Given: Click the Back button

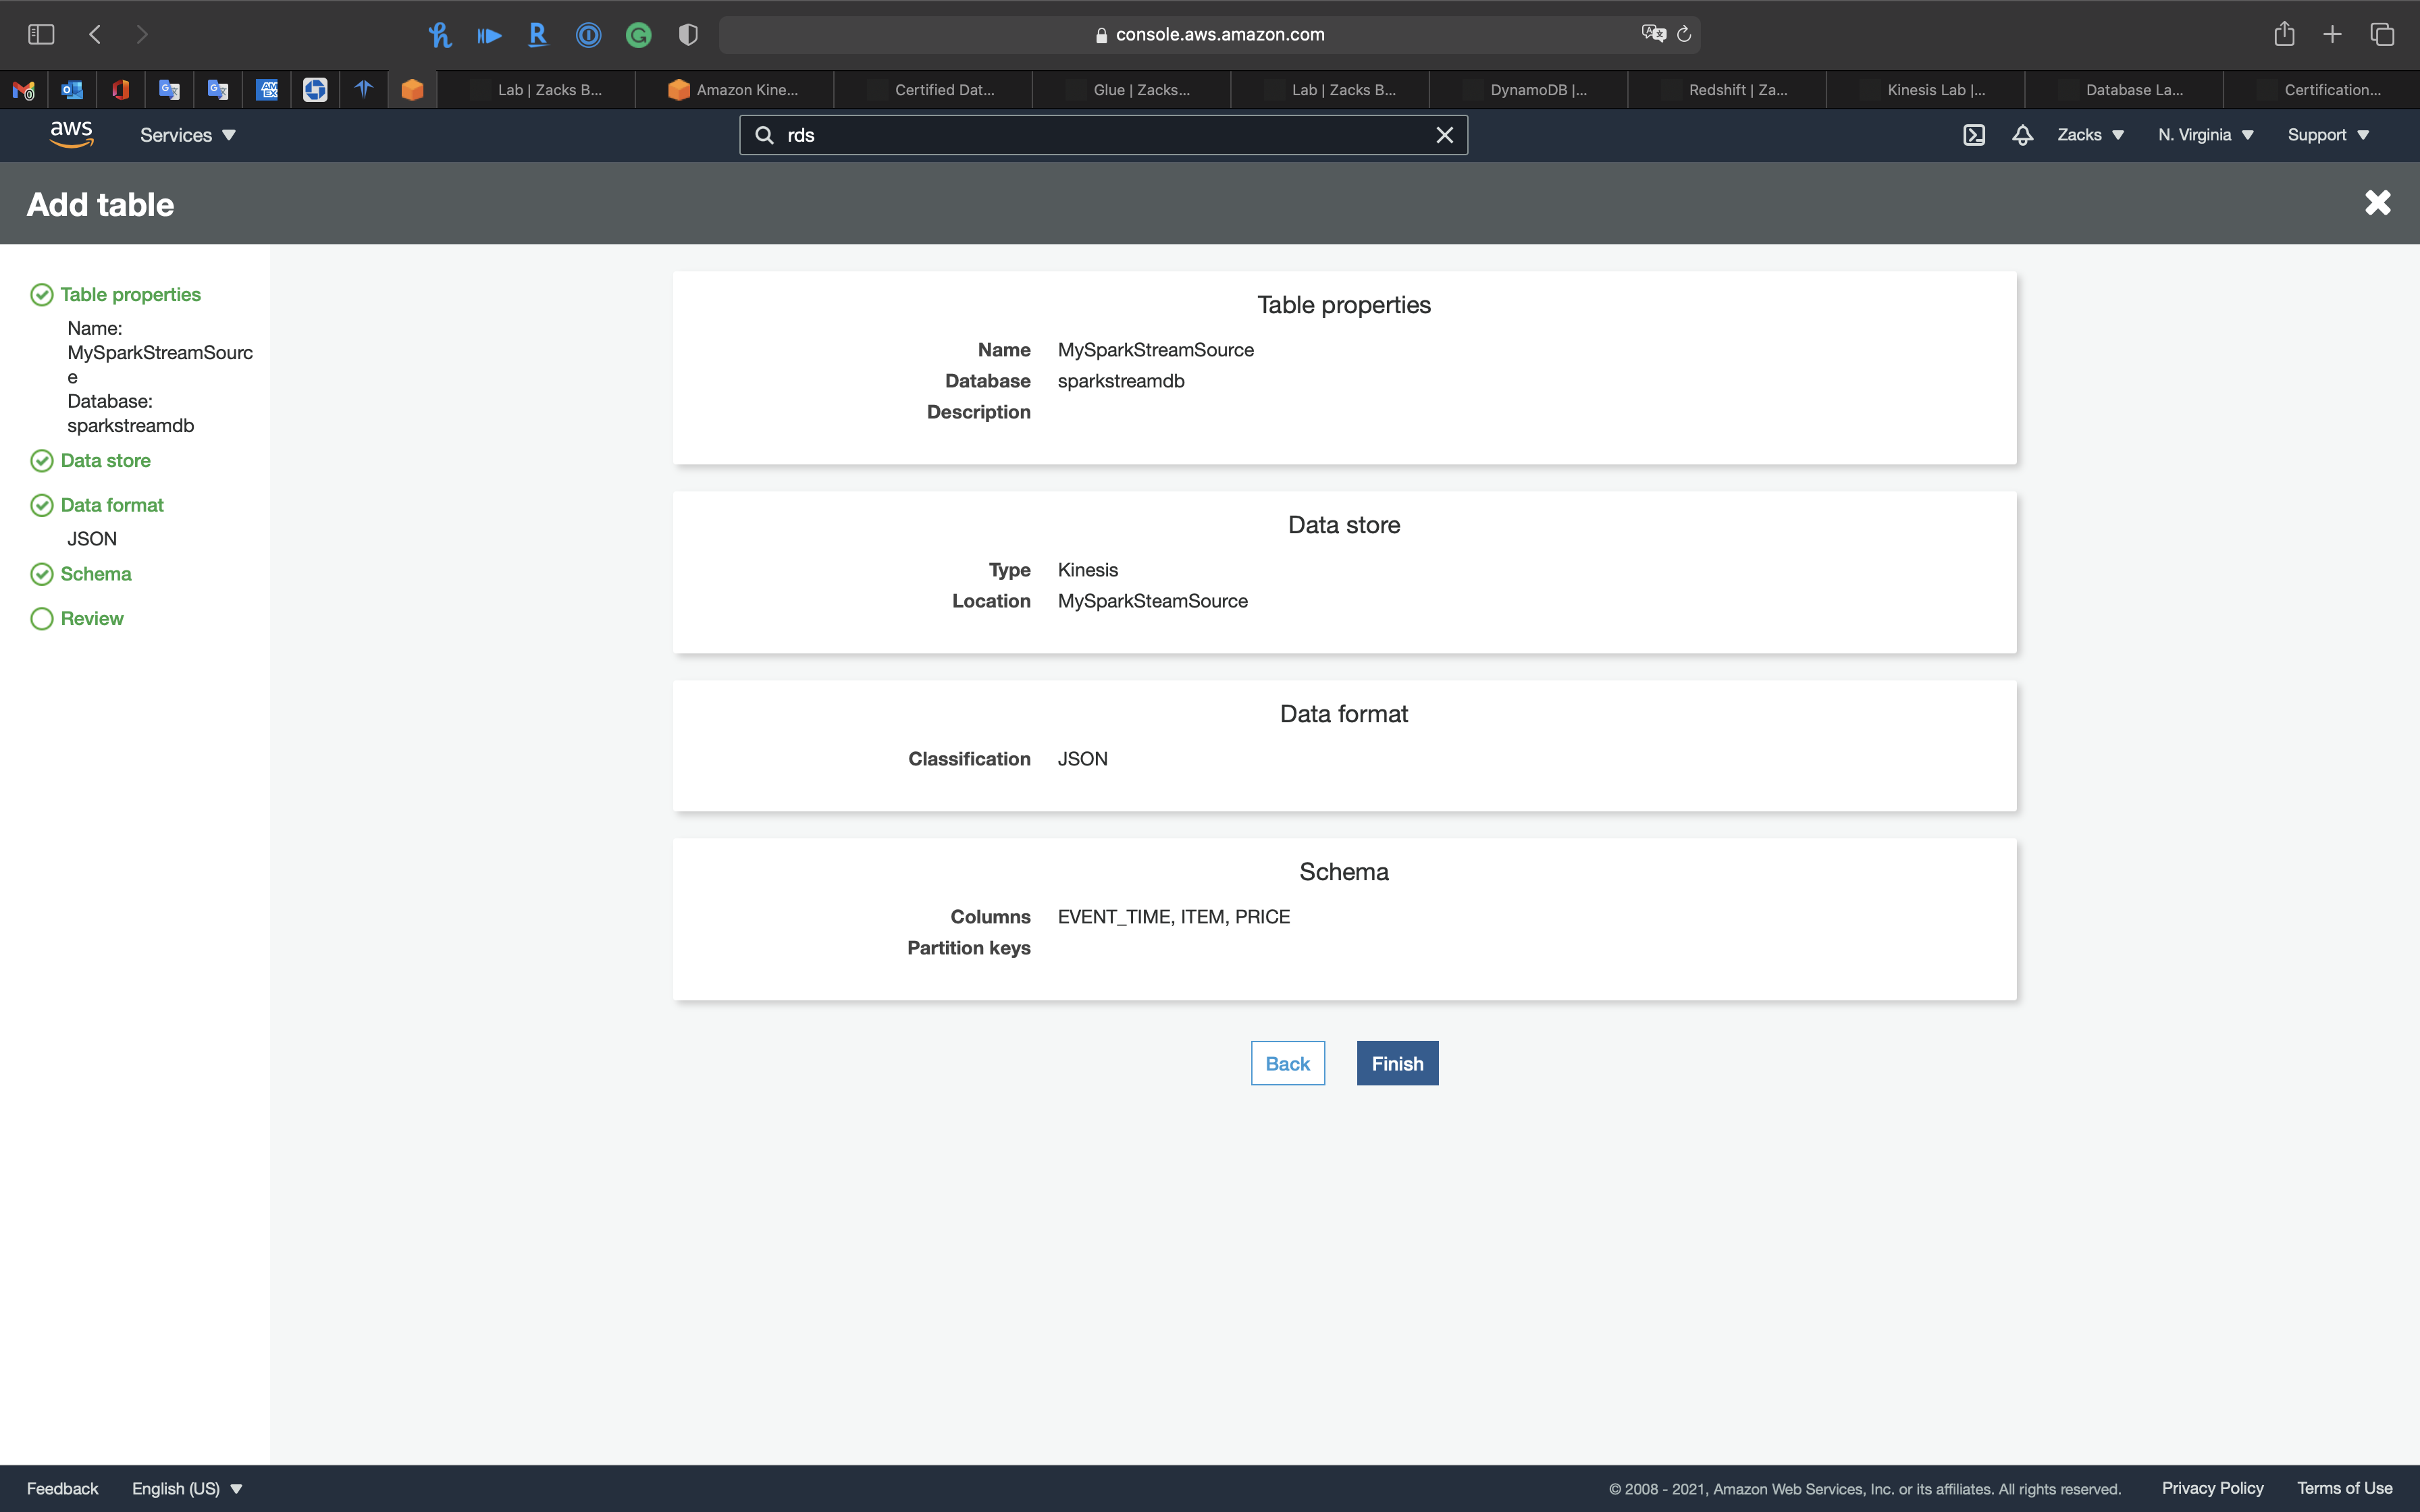Looking at the screenshot, I should tap(1287, 1063).
